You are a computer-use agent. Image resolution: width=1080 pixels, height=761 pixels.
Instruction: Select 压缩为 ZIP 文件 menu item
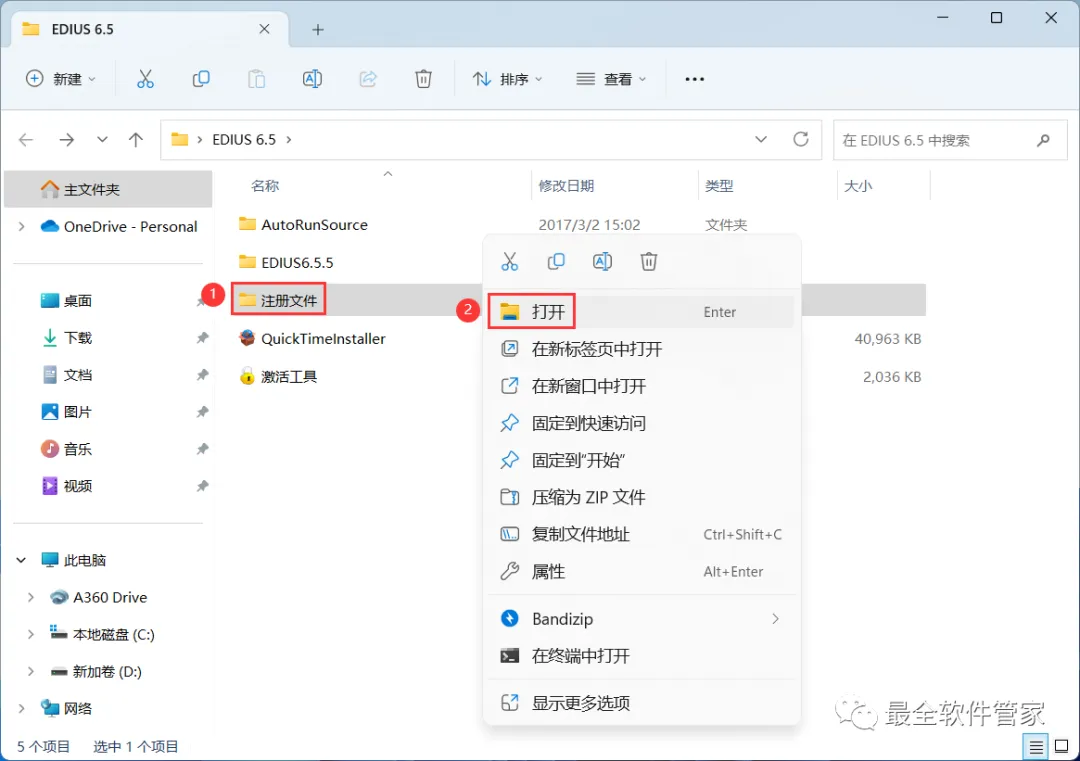641,497
